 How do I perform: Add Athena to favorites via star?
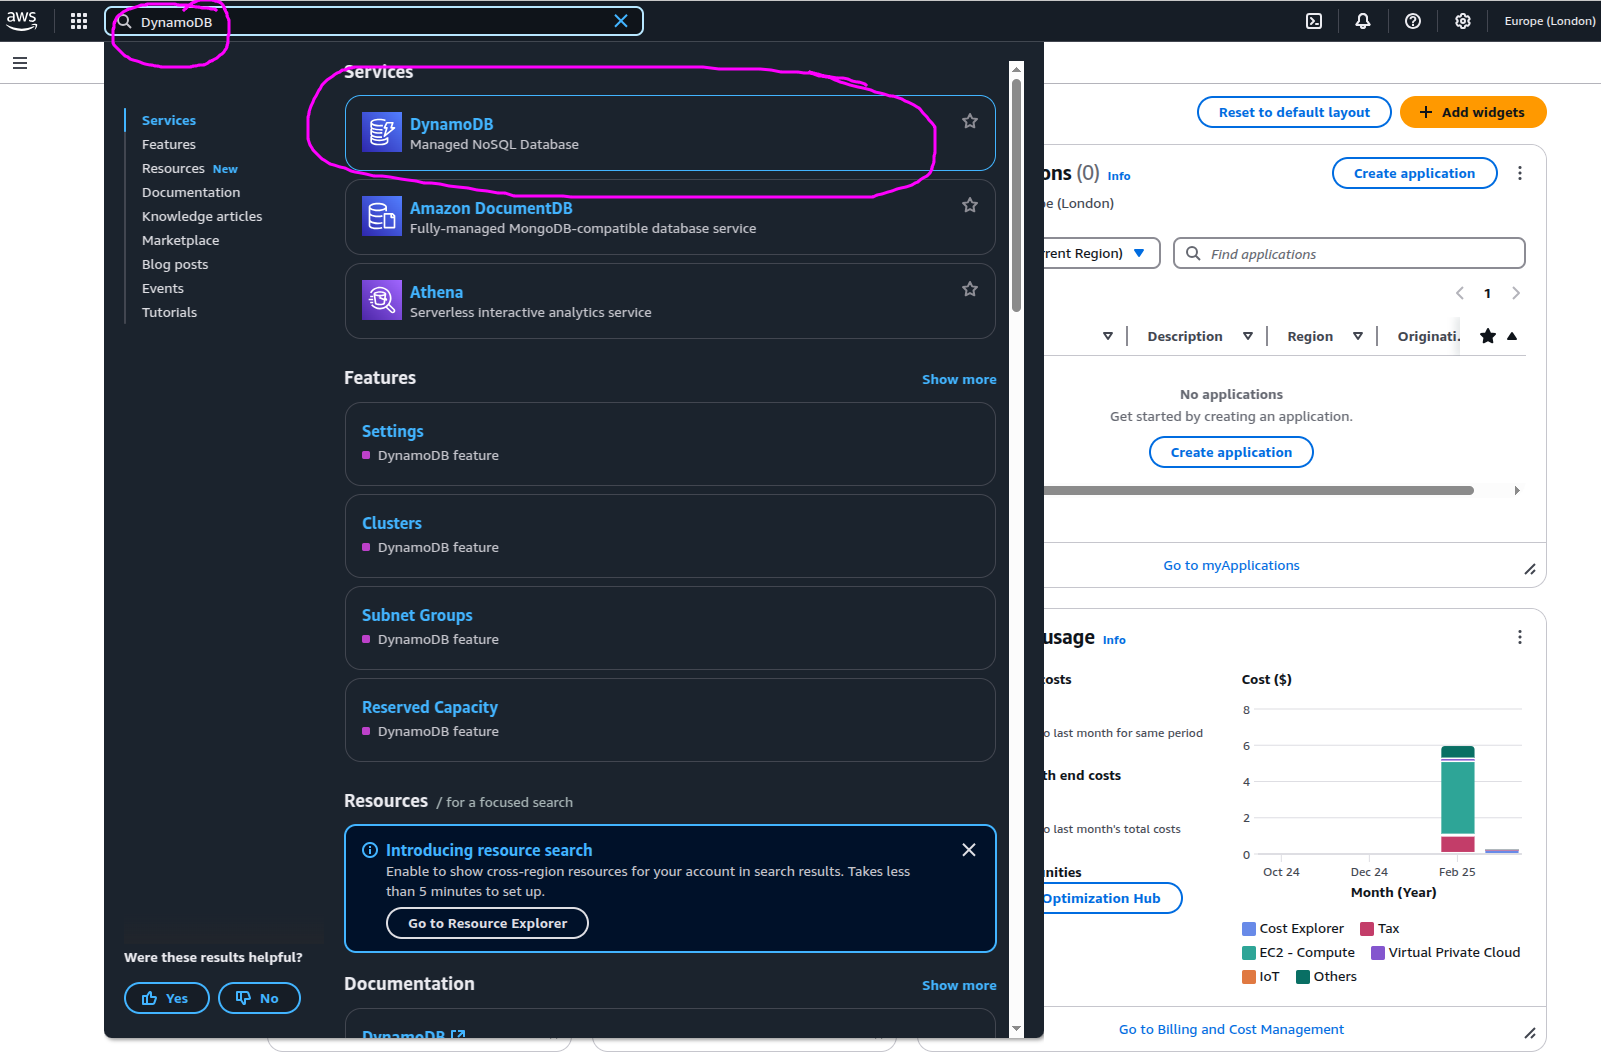coord(969,290)
